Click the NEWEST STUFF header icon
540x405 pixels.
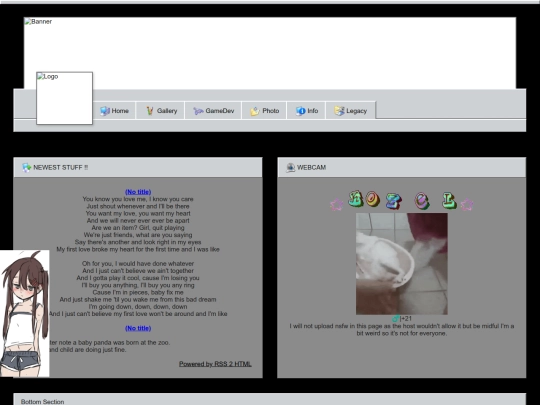tap(27, 168)
